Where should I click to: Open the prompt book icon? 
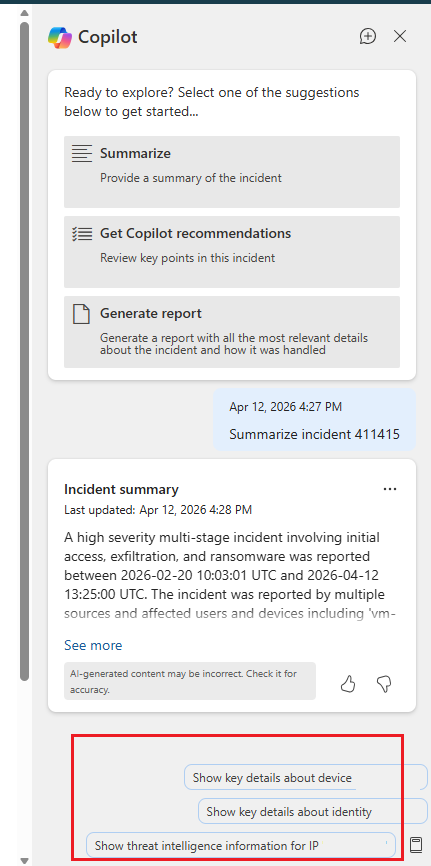tap(416, 844)
